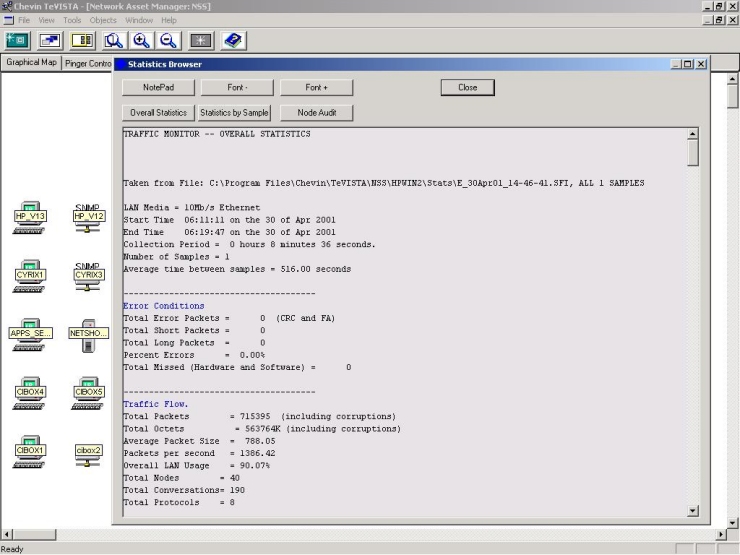Select the CIBOX1 computer node

pos(29,451)
